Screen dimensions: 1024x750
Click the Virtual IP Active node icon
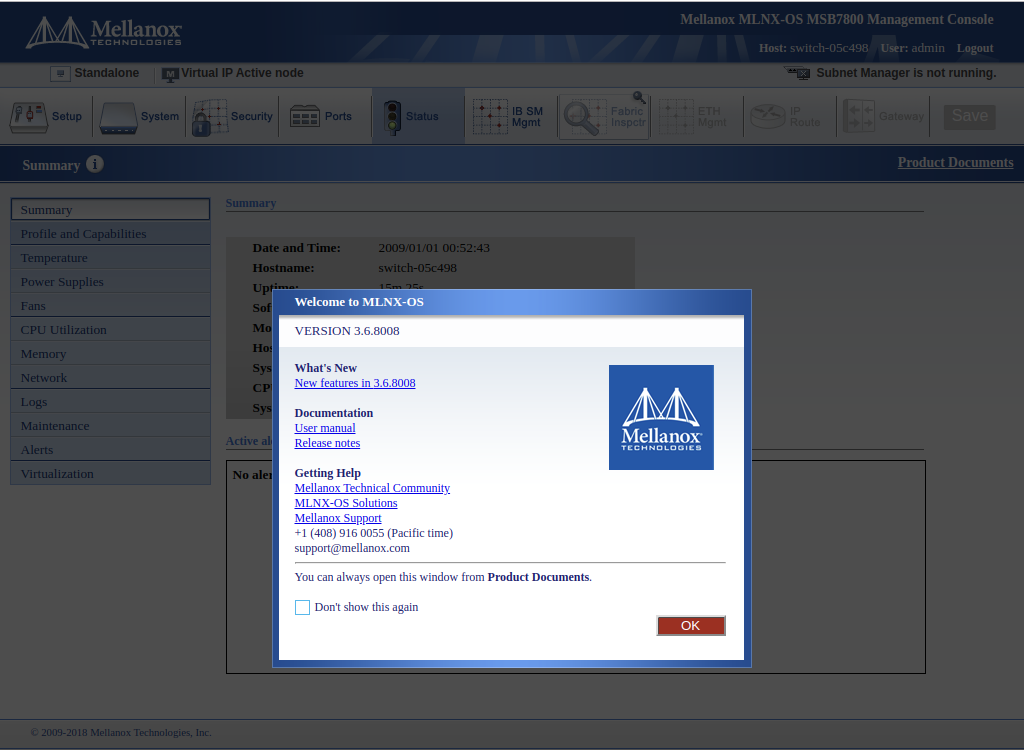click(170, 74)
